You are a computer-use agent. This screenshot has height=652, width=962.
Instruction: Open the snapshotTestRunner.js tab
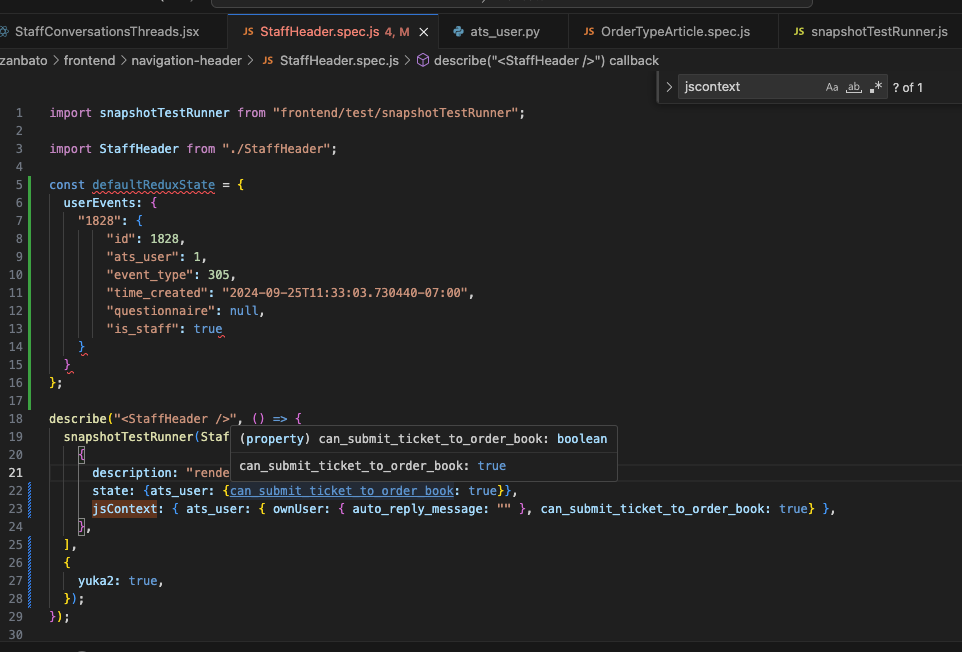click(x=879, y=32)
